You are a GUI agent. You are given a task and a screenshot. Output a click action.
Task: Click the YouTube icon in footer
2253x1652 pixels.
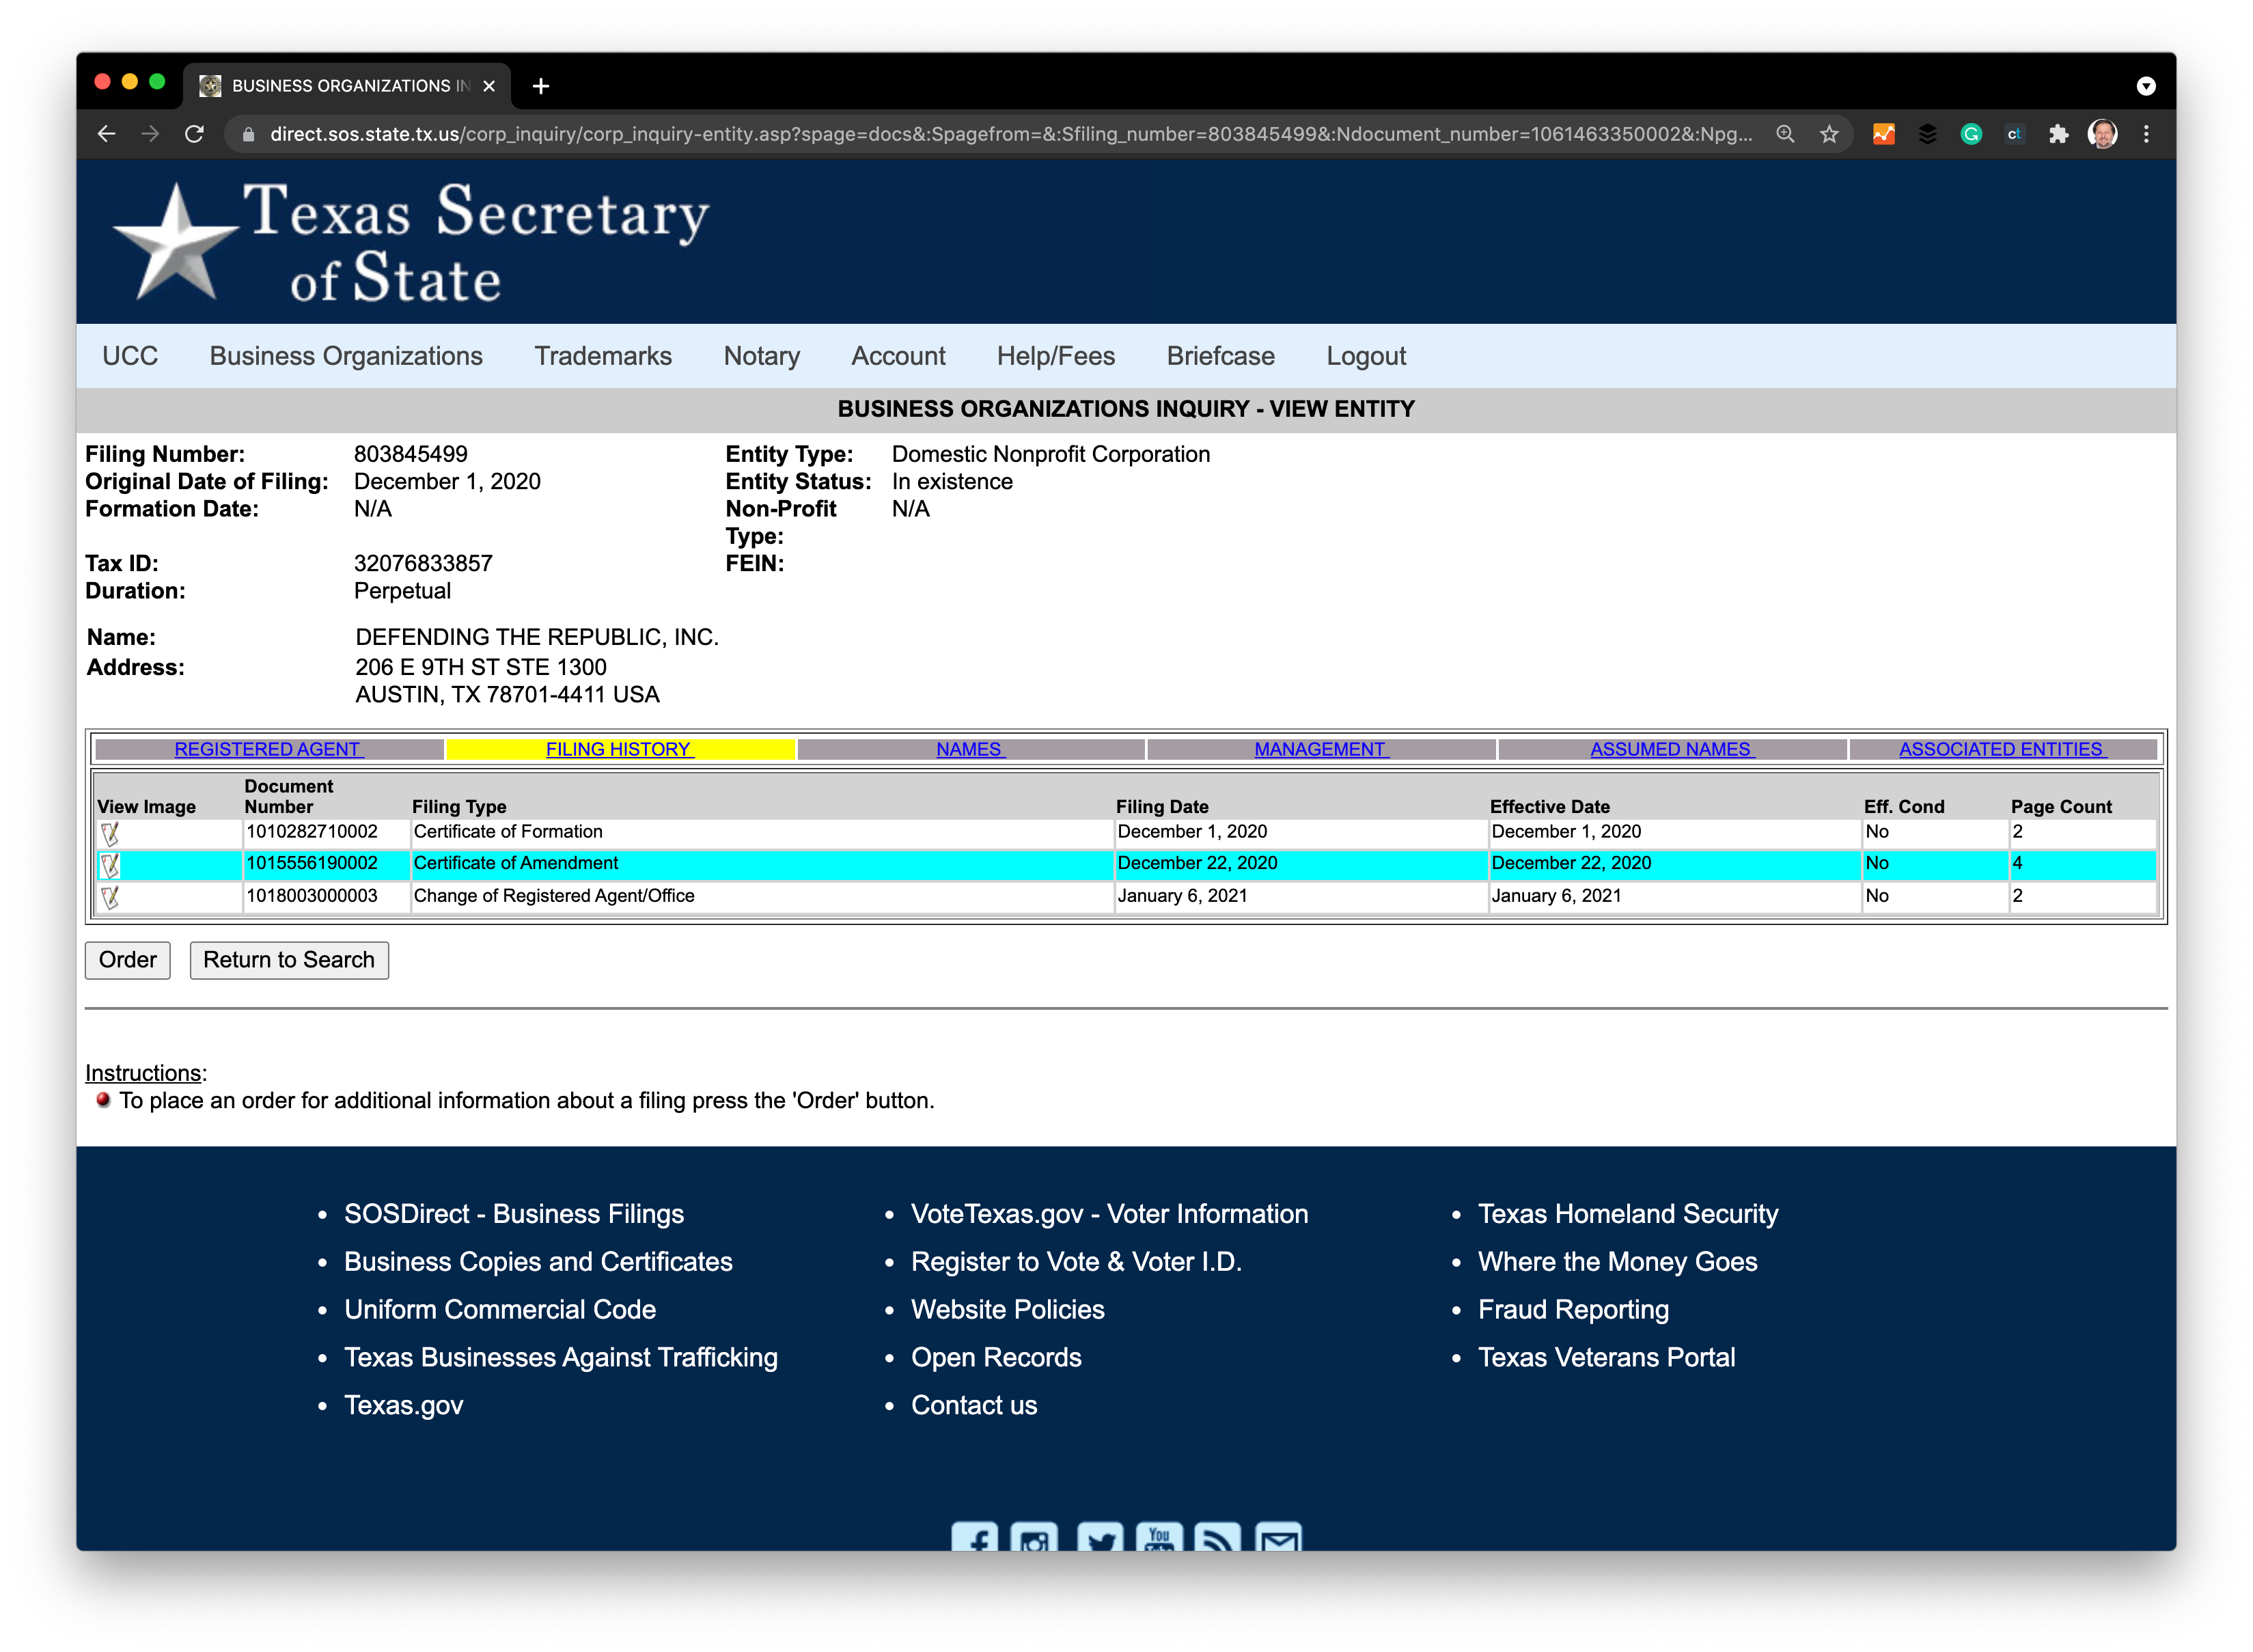coord(1159,1537)
